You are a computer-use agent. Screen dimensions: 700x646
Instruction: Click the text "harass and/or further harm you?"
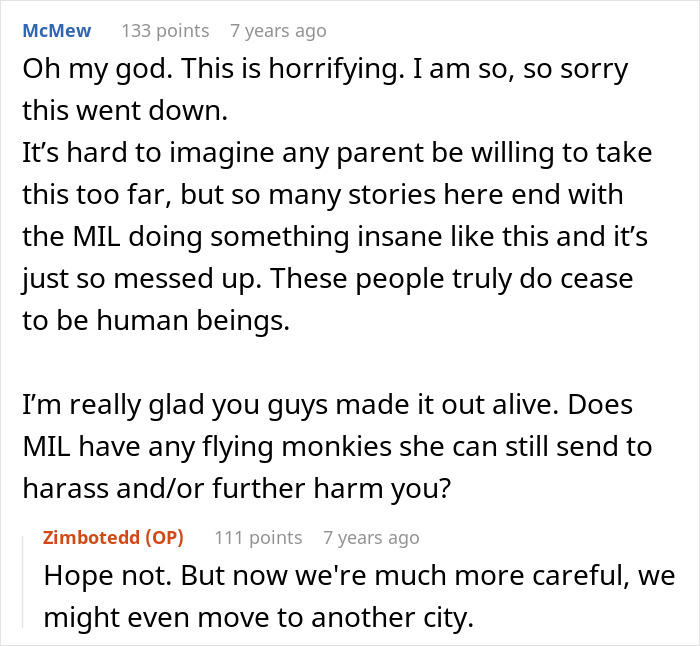[x=231, y=488]
